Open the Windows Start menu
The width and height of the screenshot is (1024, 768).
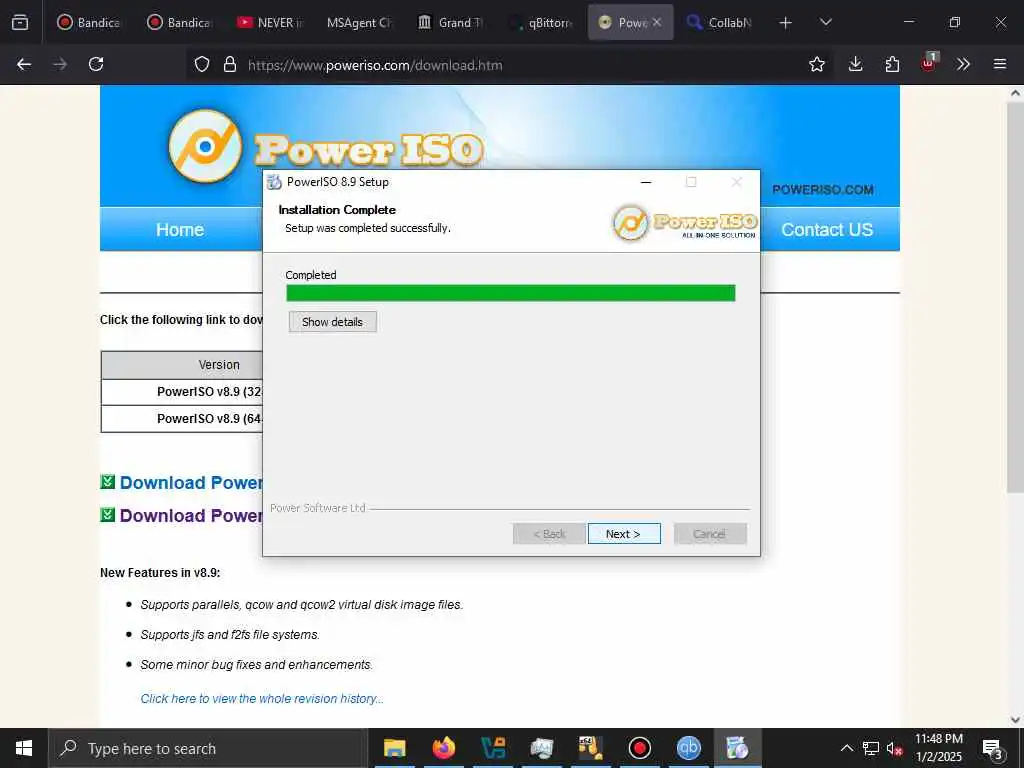[x=24, y=748]
